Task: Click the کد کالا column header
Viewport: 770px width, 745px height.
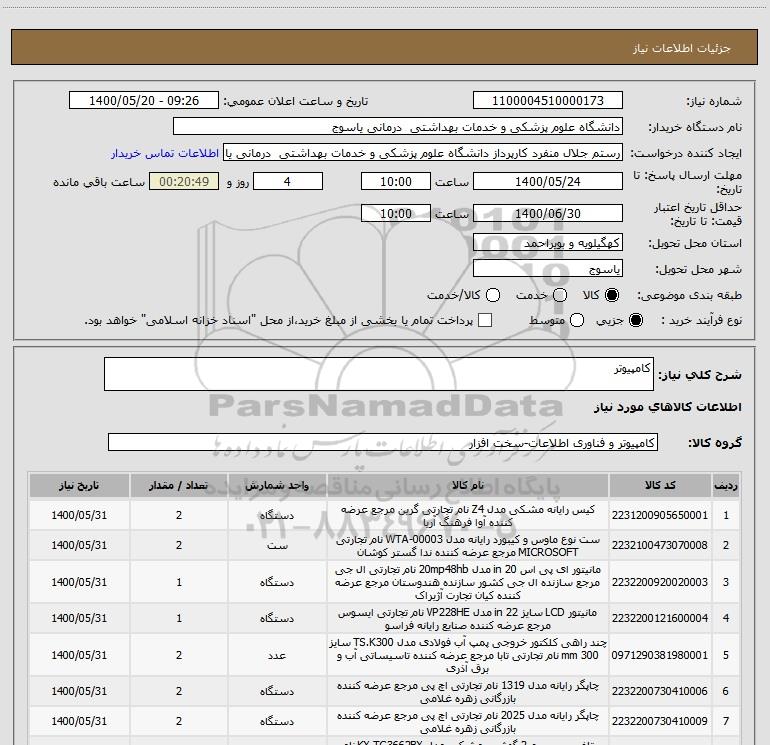Action: [660, 485]
